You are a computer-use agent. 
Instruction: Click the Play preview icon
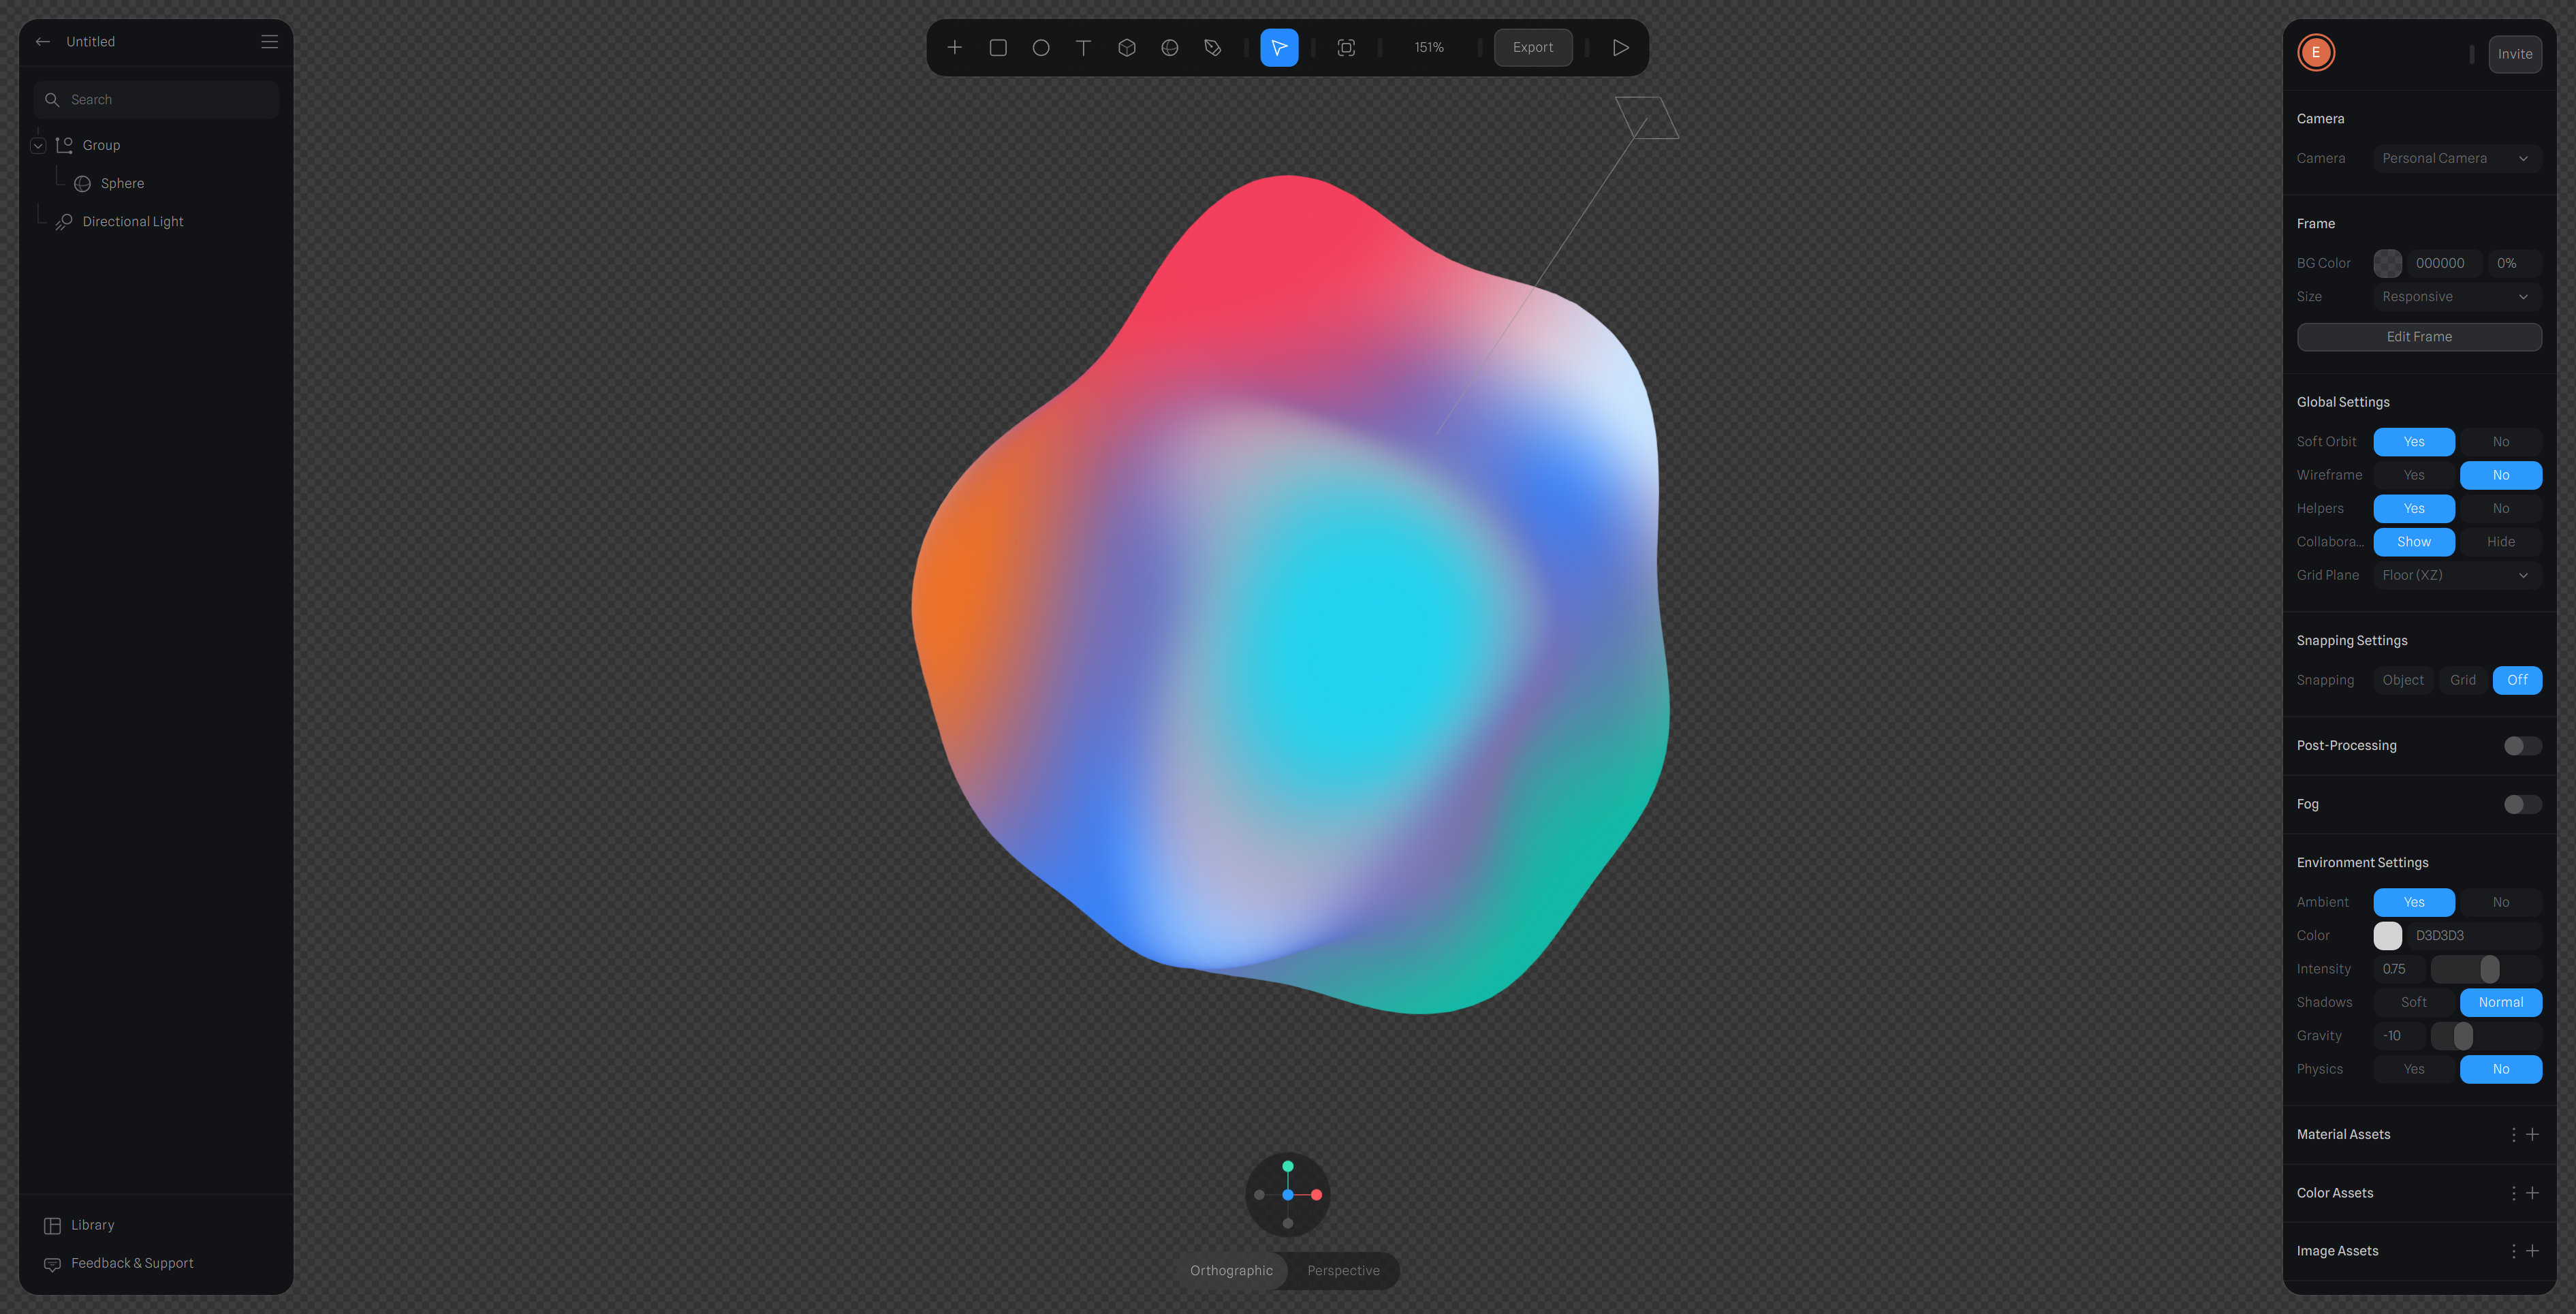[1620, 47]
